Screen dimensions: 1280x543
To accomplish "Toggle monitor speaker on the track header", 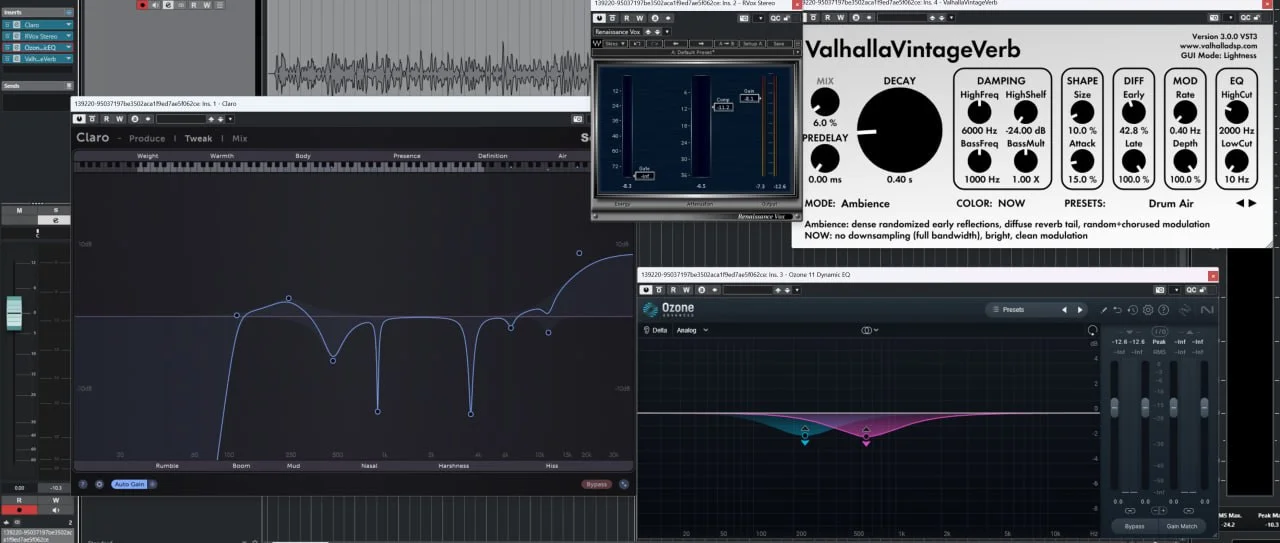I will click(155, 5).
